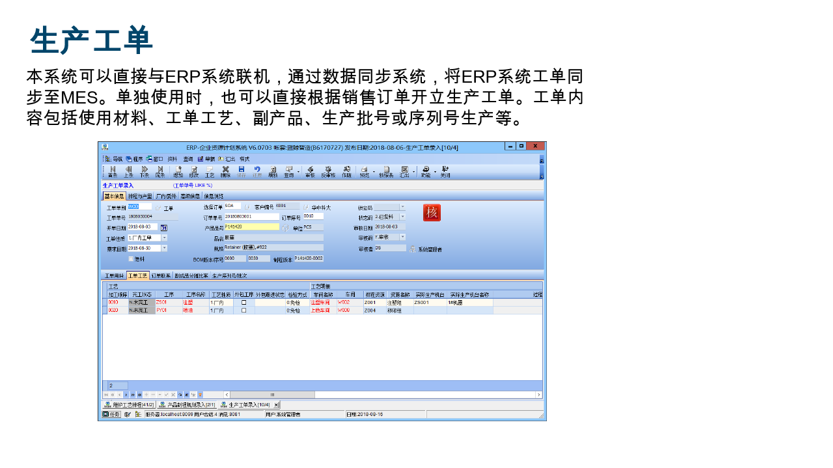
Task: Click the 预览 print preview toolbar icon
Action: click(366, 171)
